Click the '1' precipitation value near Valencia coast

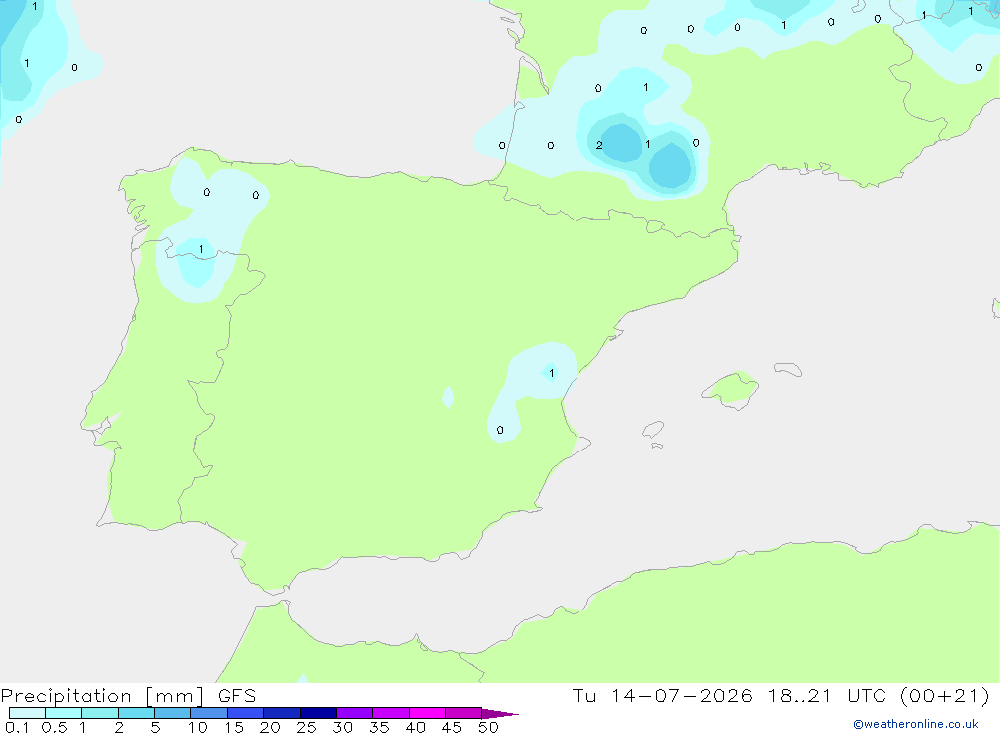coord(552,373)
